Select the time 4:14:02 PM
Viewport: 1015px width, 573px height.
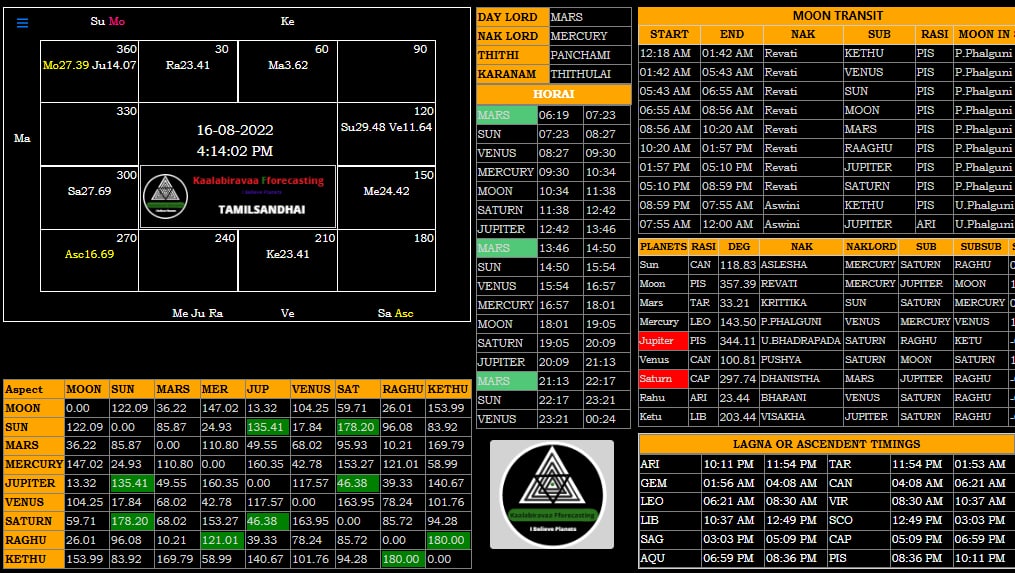(x=235, y=152)
